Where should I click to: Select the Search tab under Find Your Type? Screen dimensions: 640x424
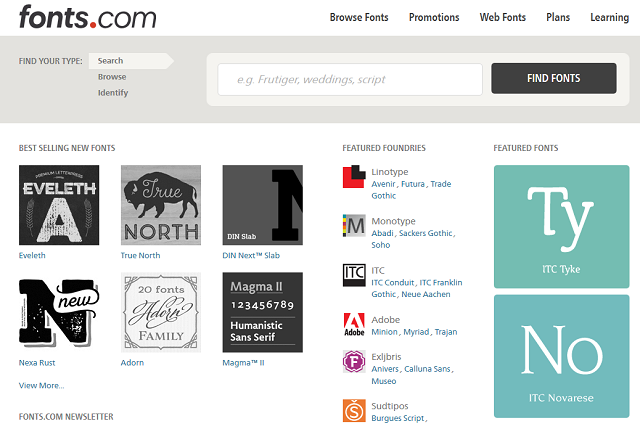(x=131, y=61)
